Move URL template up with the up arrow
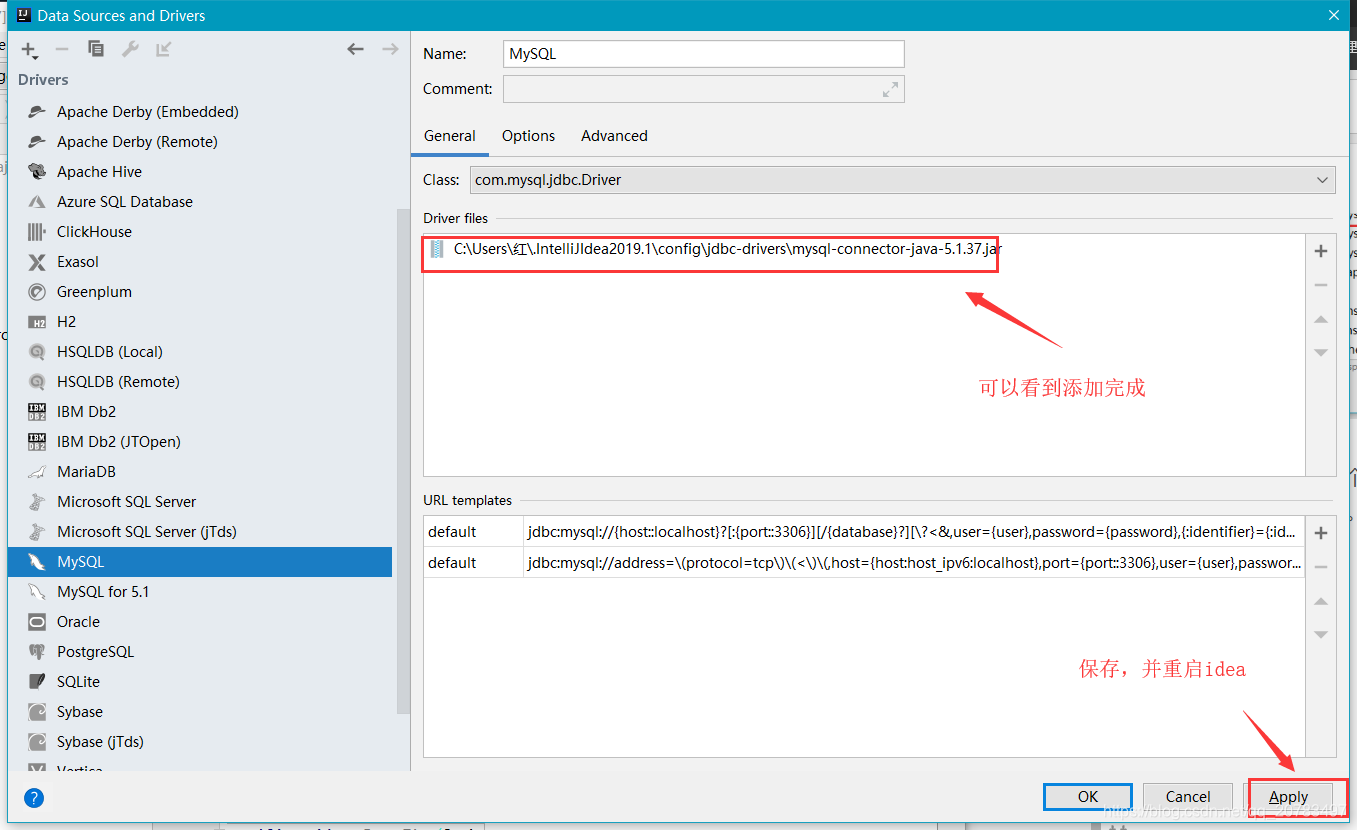This screenshot has height=830, width=1357. point(1321,601)
